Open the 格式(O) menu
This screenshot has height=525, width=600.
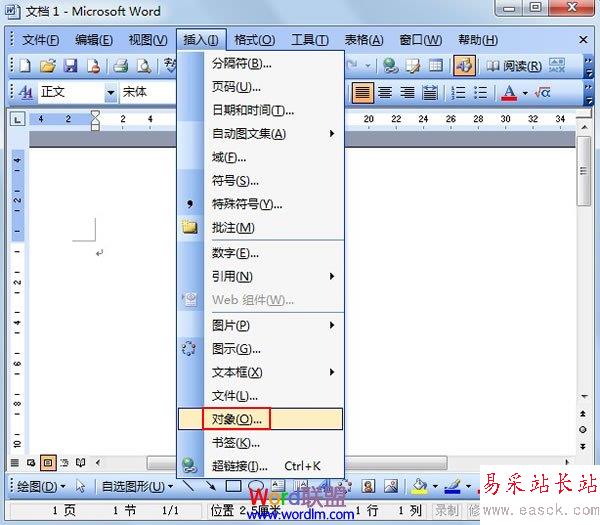[x=254, y=40]
